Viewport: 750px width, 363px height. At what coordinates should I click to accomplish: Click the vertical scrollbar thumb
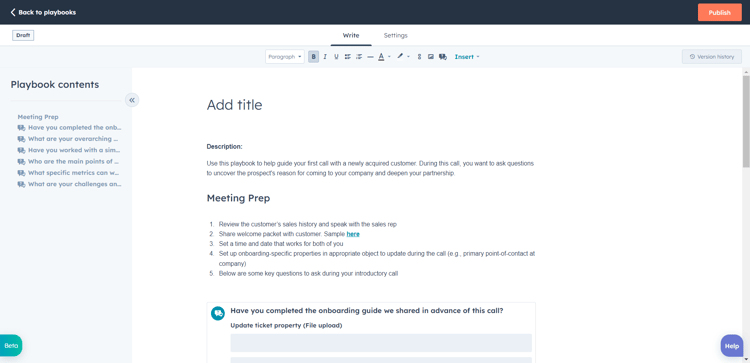click(746, 121)
